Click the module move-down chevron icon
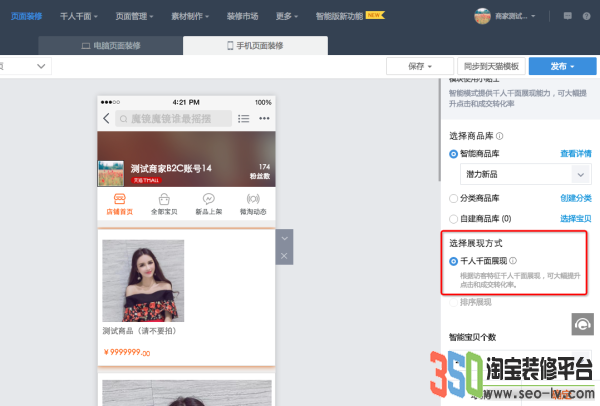Viewport: 600px width, 406px height. click(x=284, y=238)
